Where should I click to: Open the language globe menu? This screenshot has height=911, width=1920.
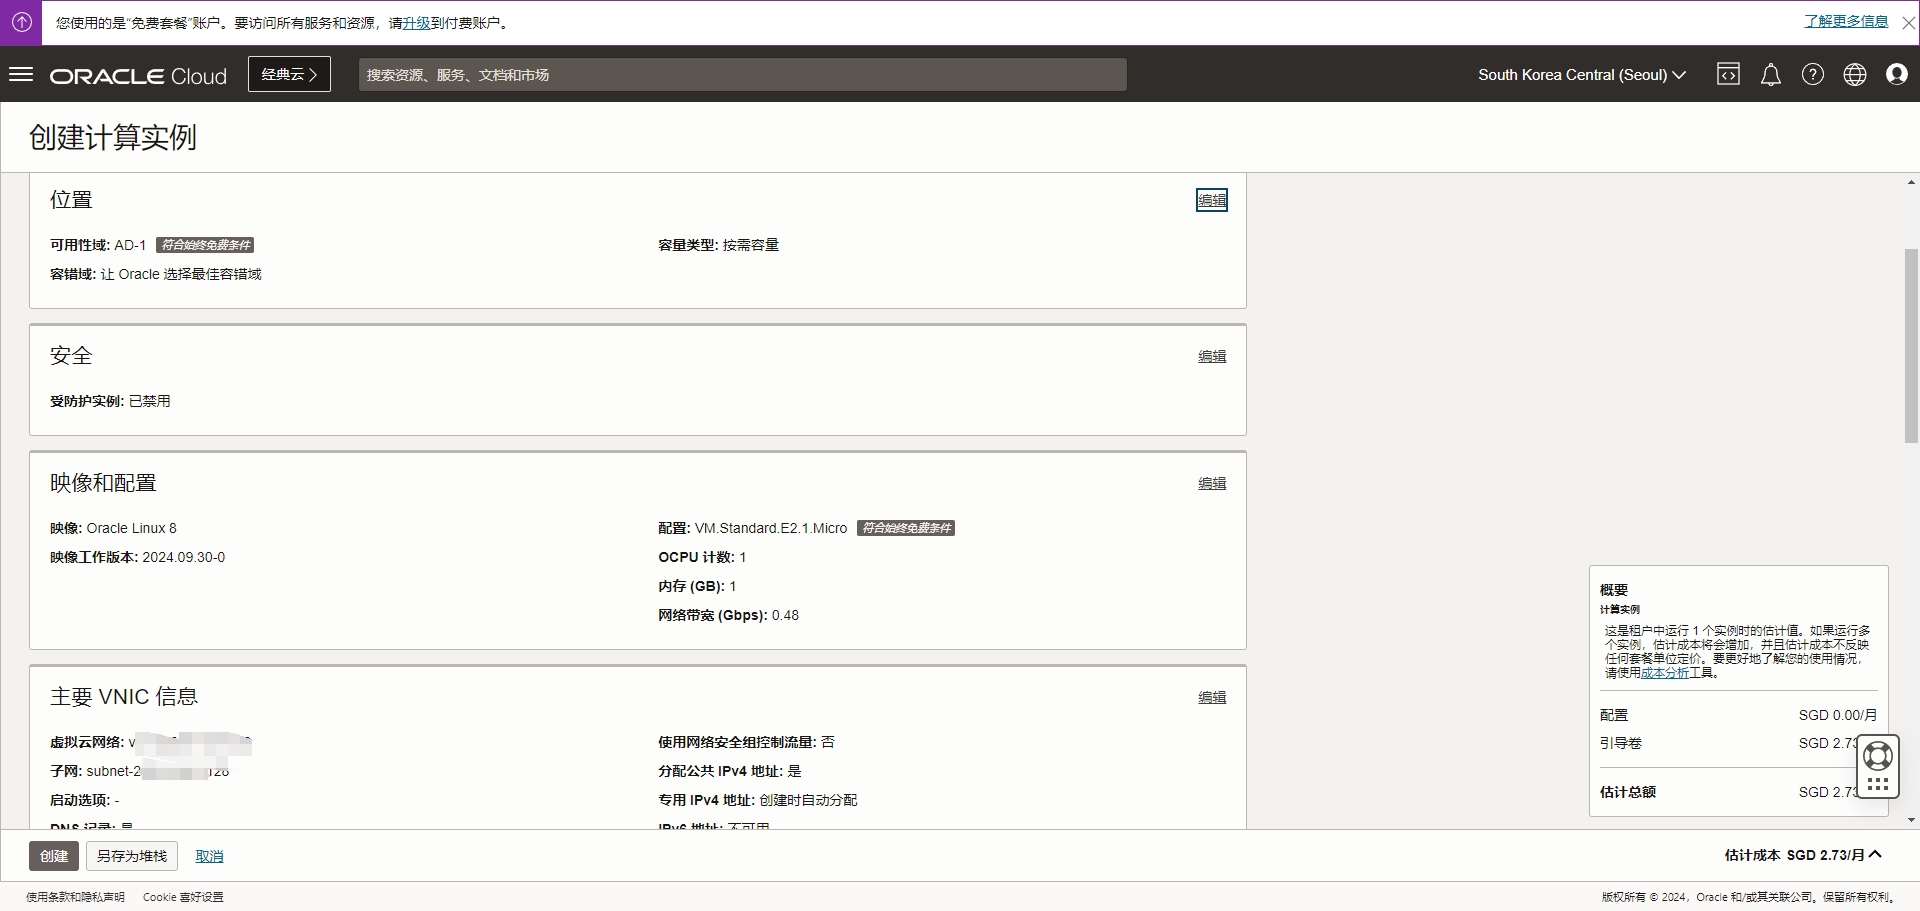1854,75
